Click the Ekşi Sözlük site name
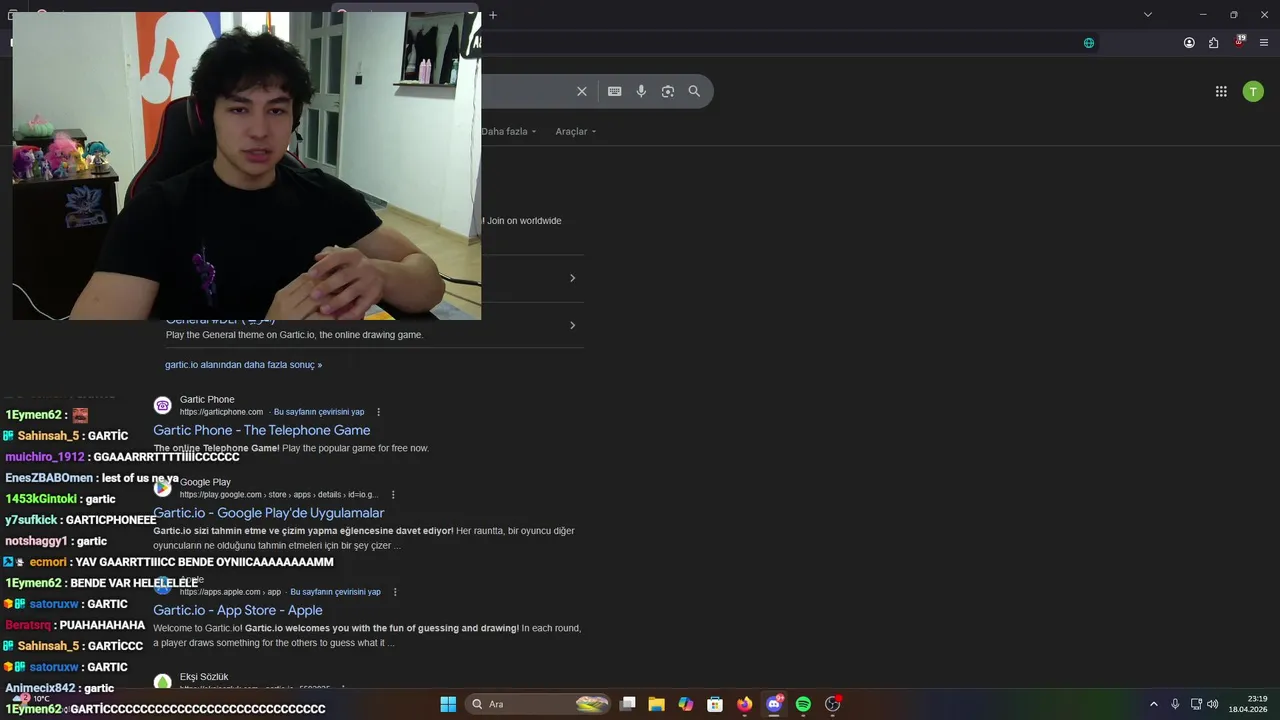The width and height of the screenshot is (1280, 720). (x=204, y=677)
